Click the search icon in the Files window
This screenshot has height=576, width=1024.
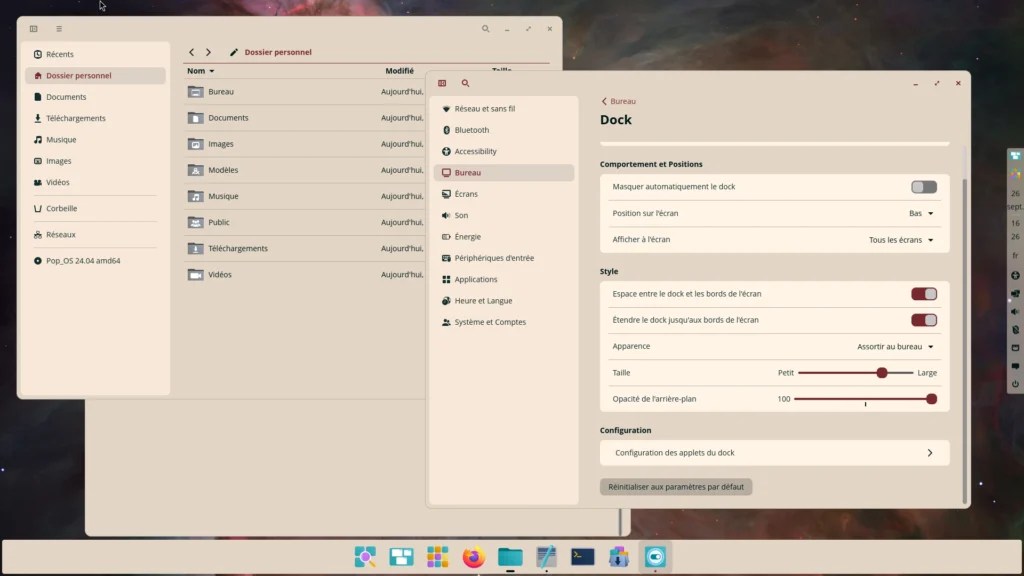(485, 29)
